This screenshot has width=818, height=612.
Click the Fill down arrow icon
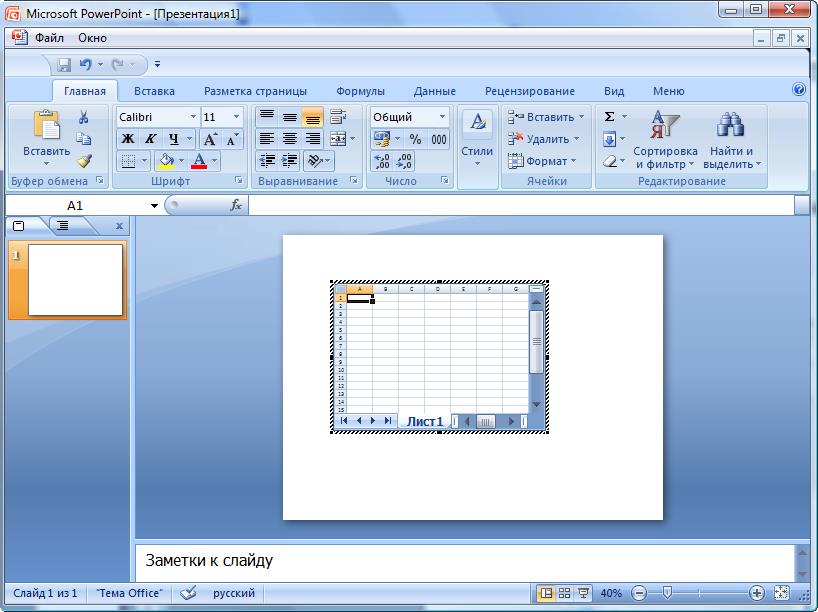point(609,139)
